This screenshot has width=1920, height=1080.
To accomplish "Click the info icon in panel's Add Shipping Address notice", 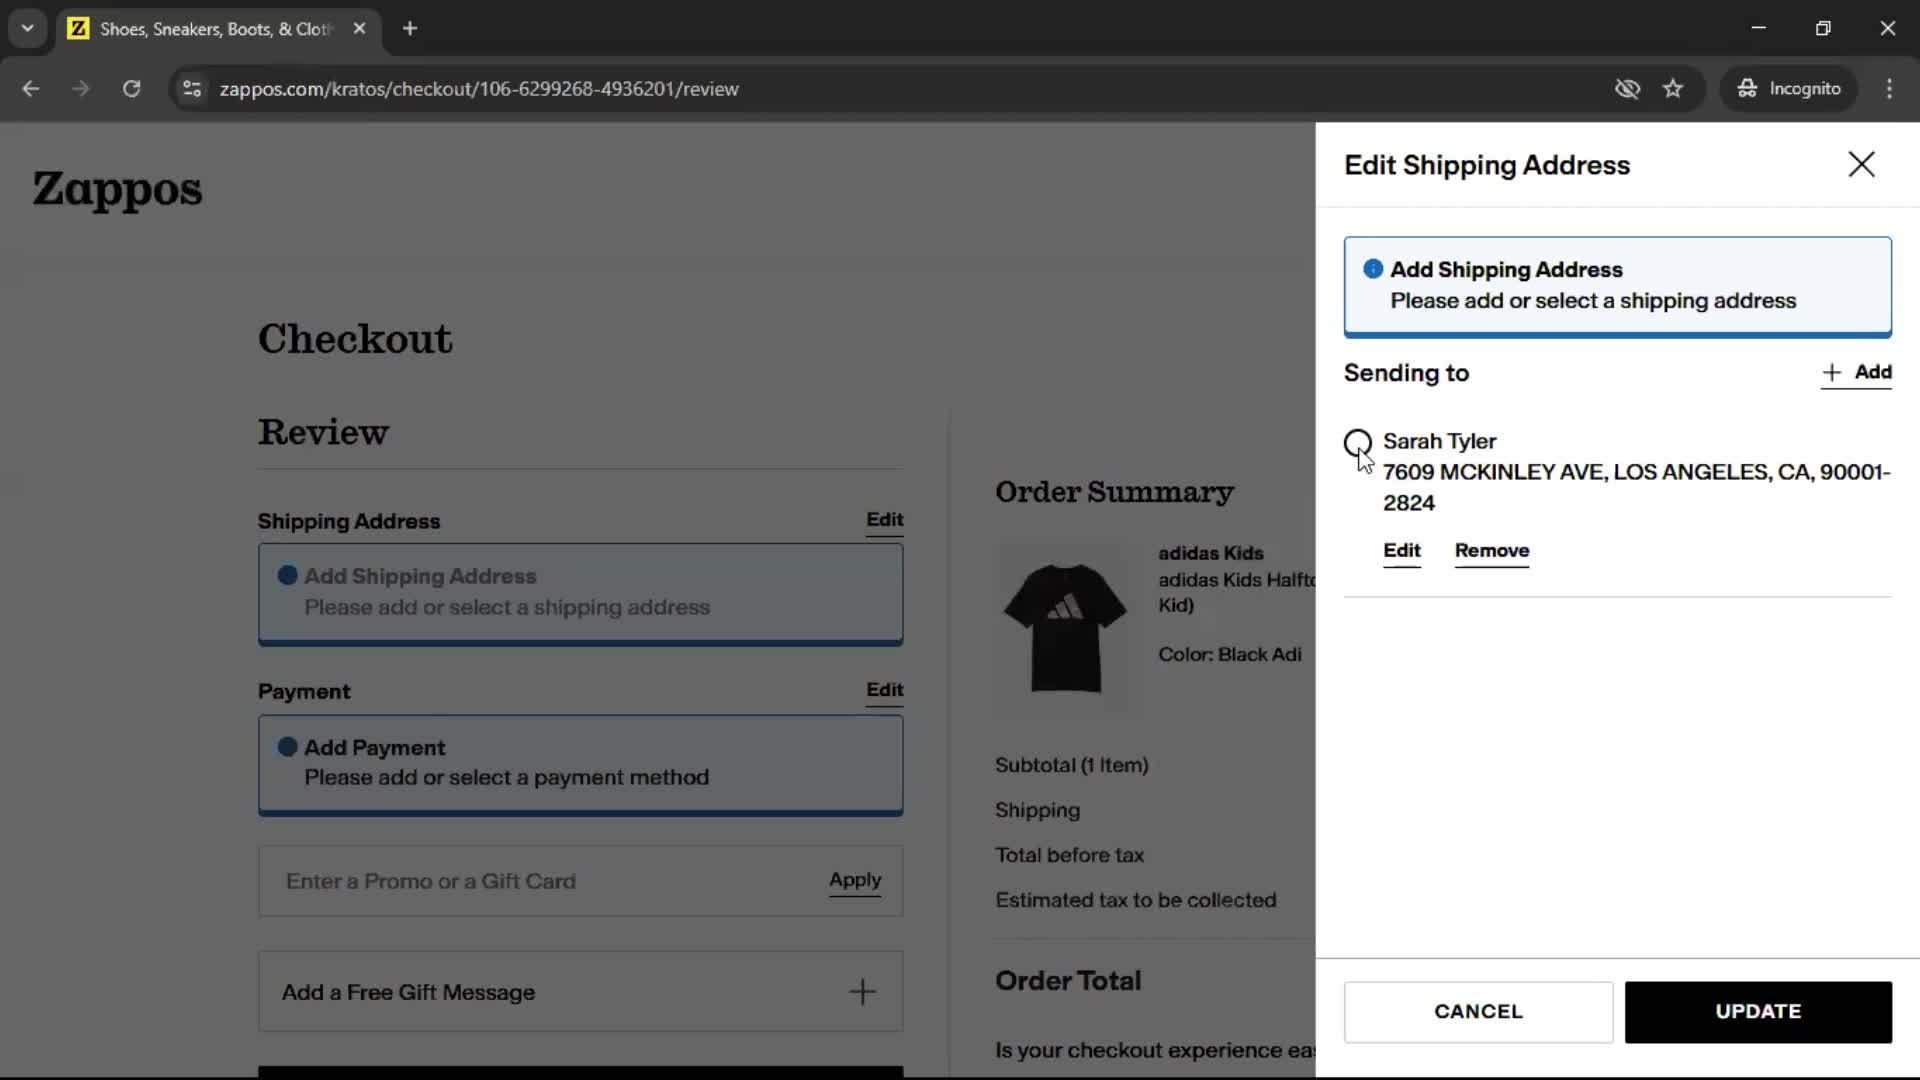I will pos(1373,269).
